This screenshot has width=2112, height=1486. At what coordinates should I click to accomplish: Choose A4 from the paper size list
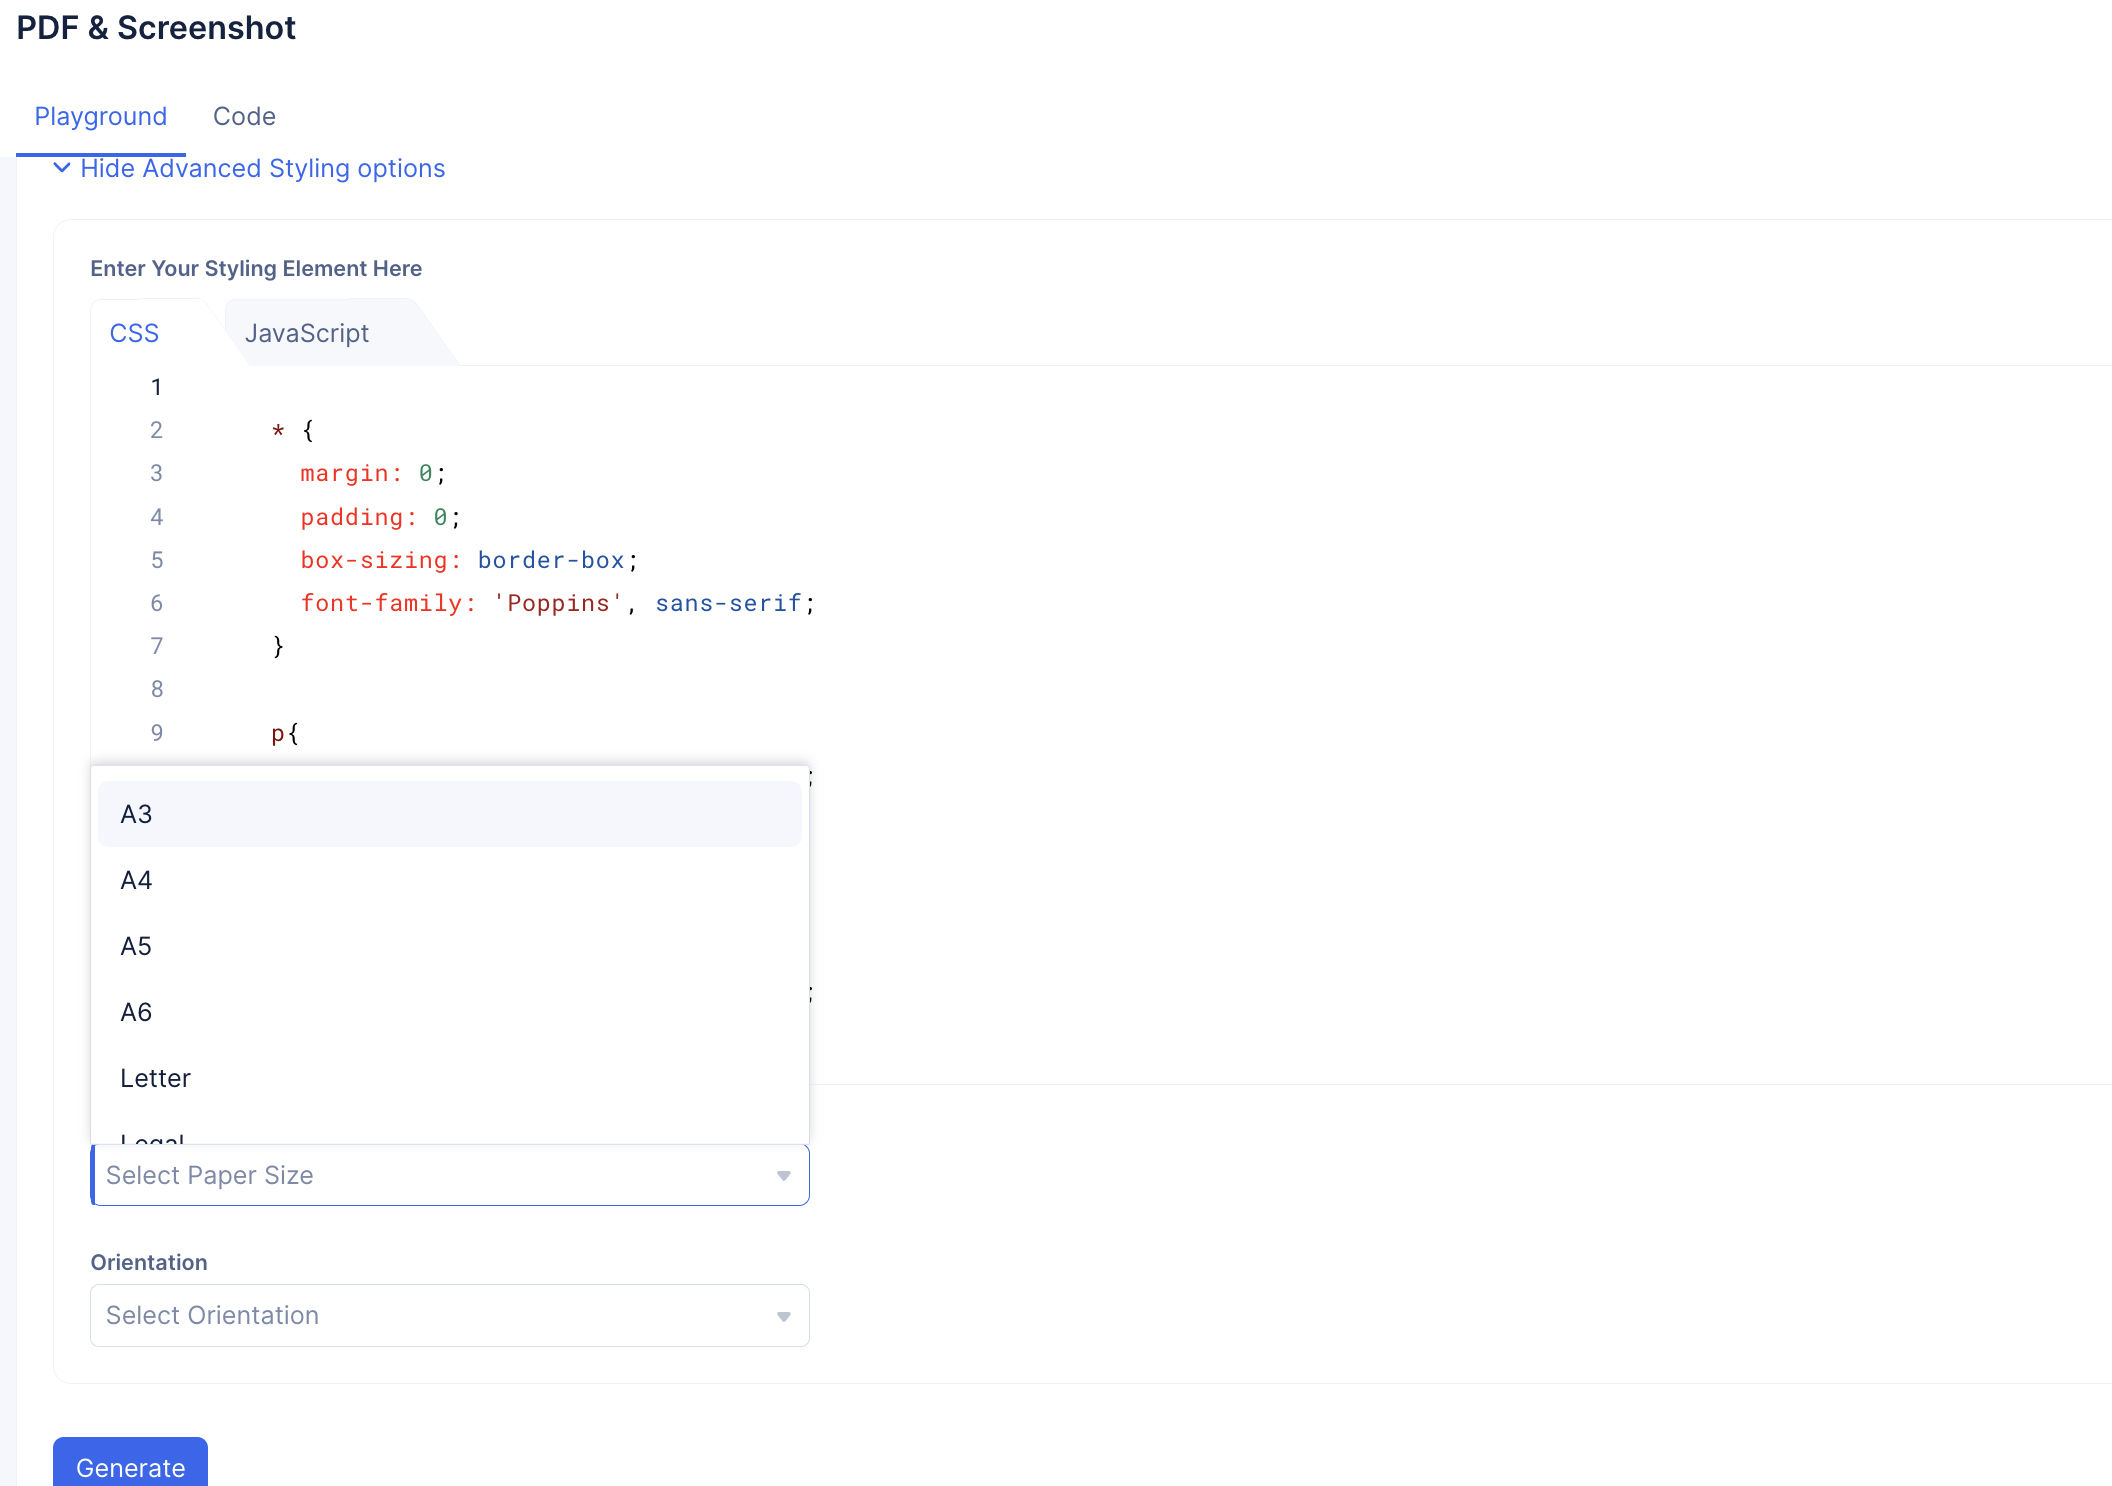pyautogui.click(x=137, y=880)
